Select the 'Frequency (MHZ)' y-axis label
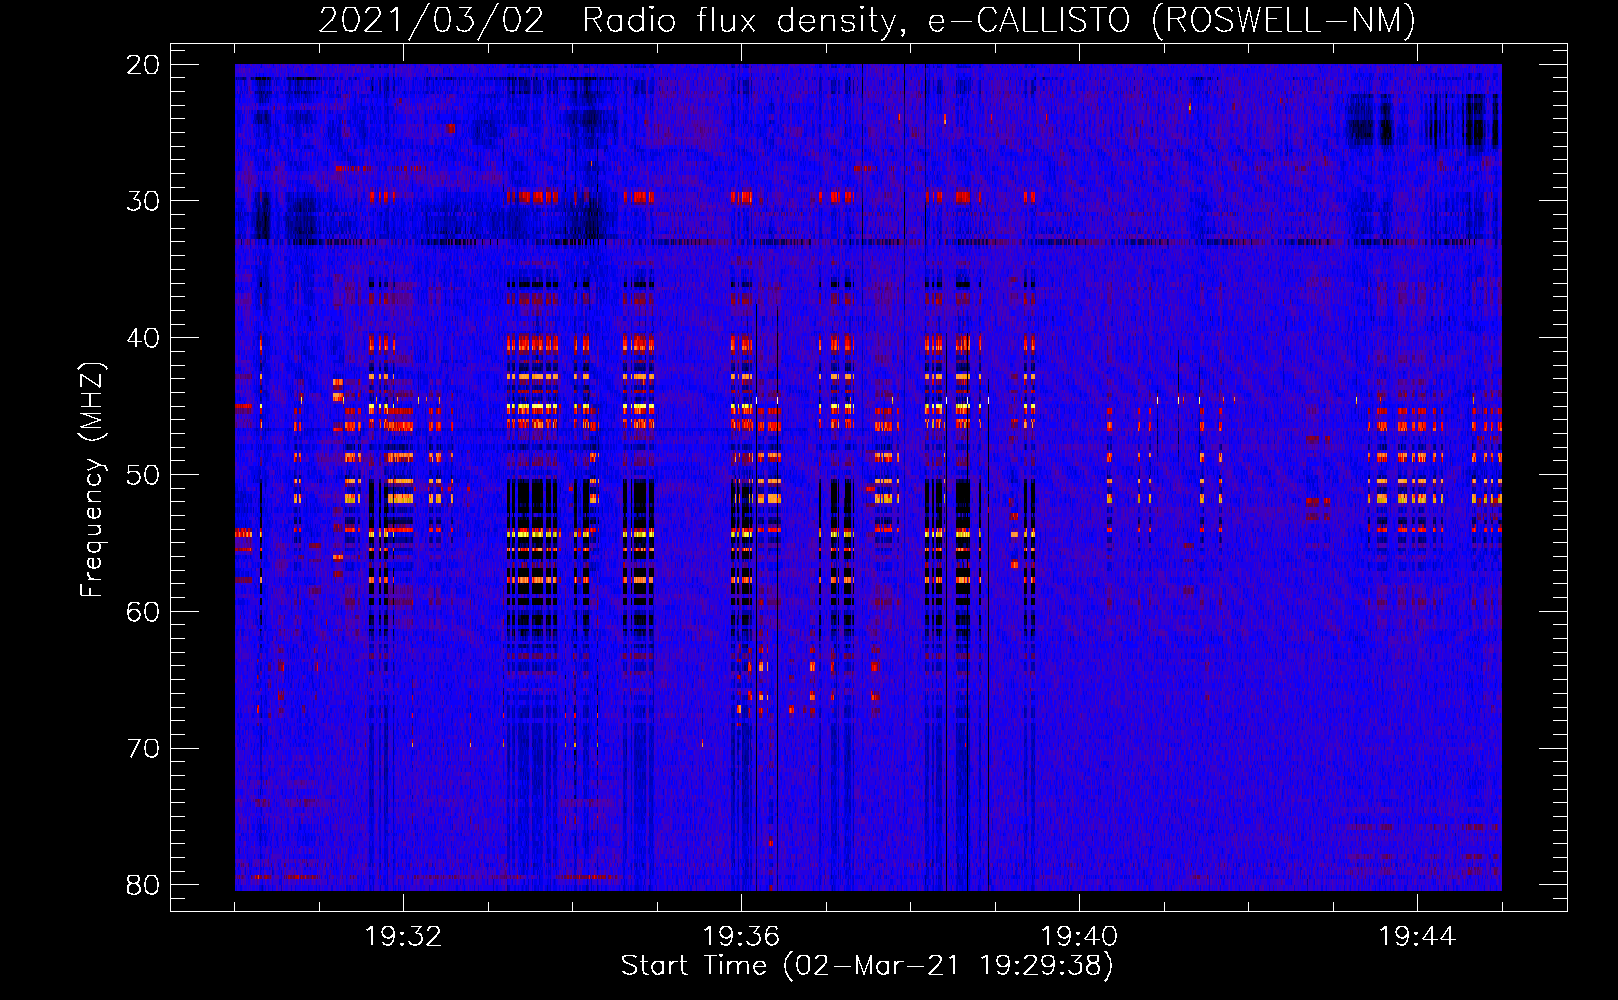The height and width of the screenshot is (1000, 1618). click(92, 480)
